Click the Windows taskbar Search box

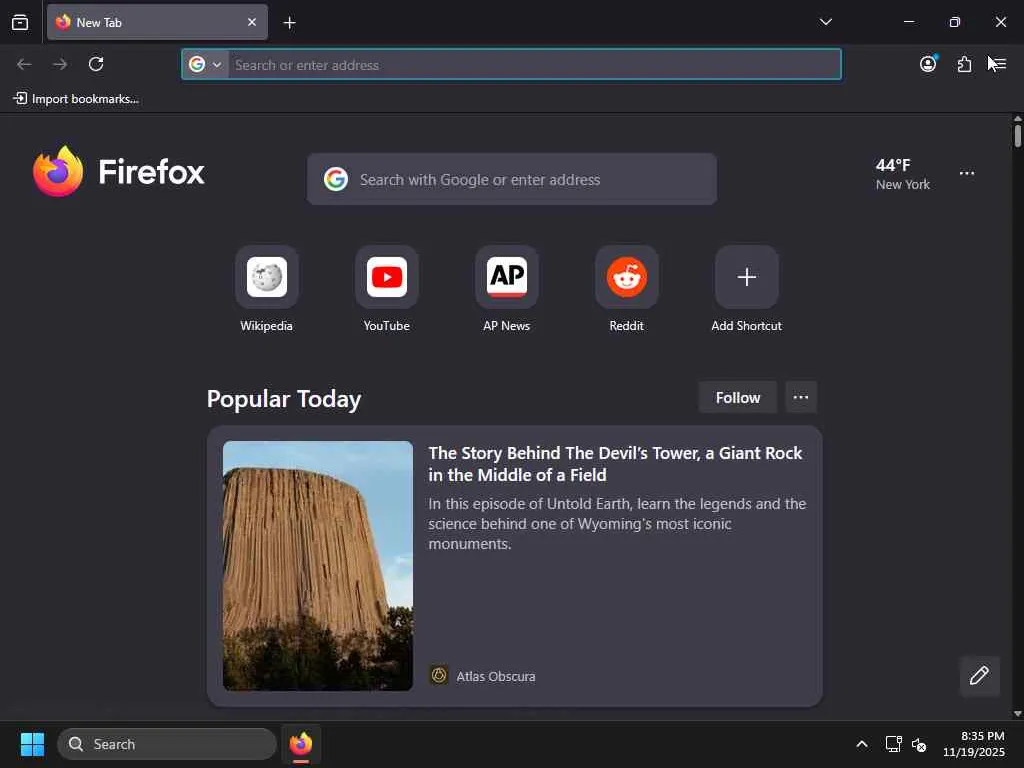[x=167, y=744]
